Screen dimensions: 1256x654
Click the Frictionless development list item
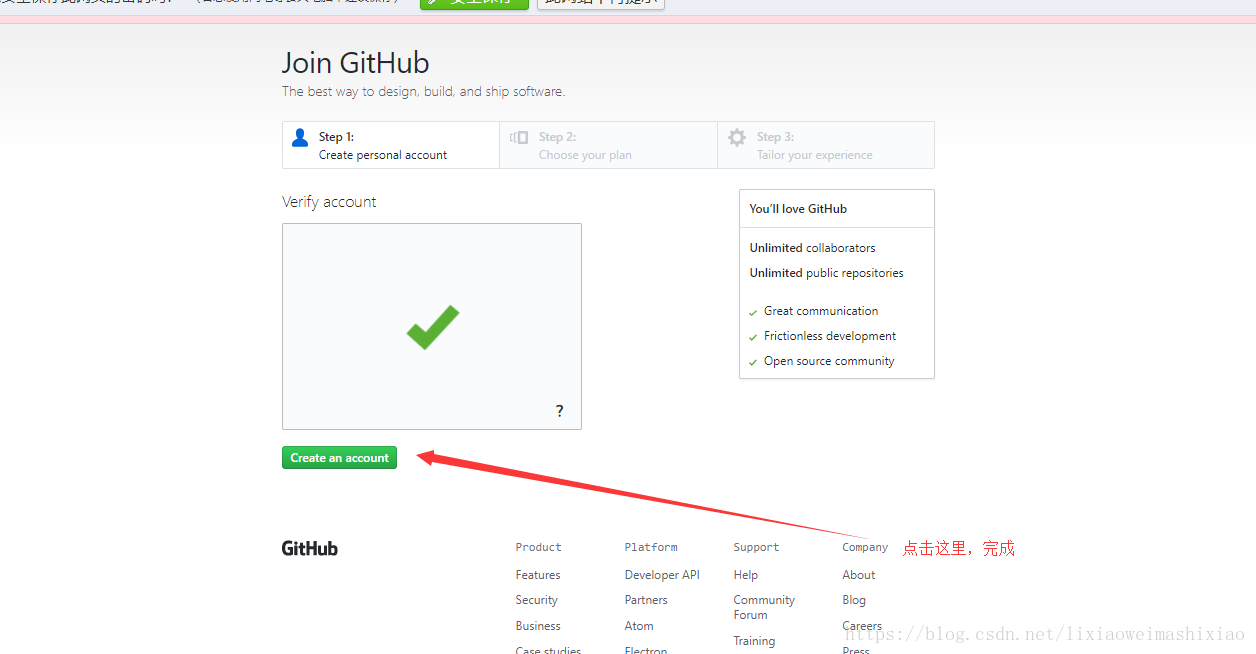[830, 336]
